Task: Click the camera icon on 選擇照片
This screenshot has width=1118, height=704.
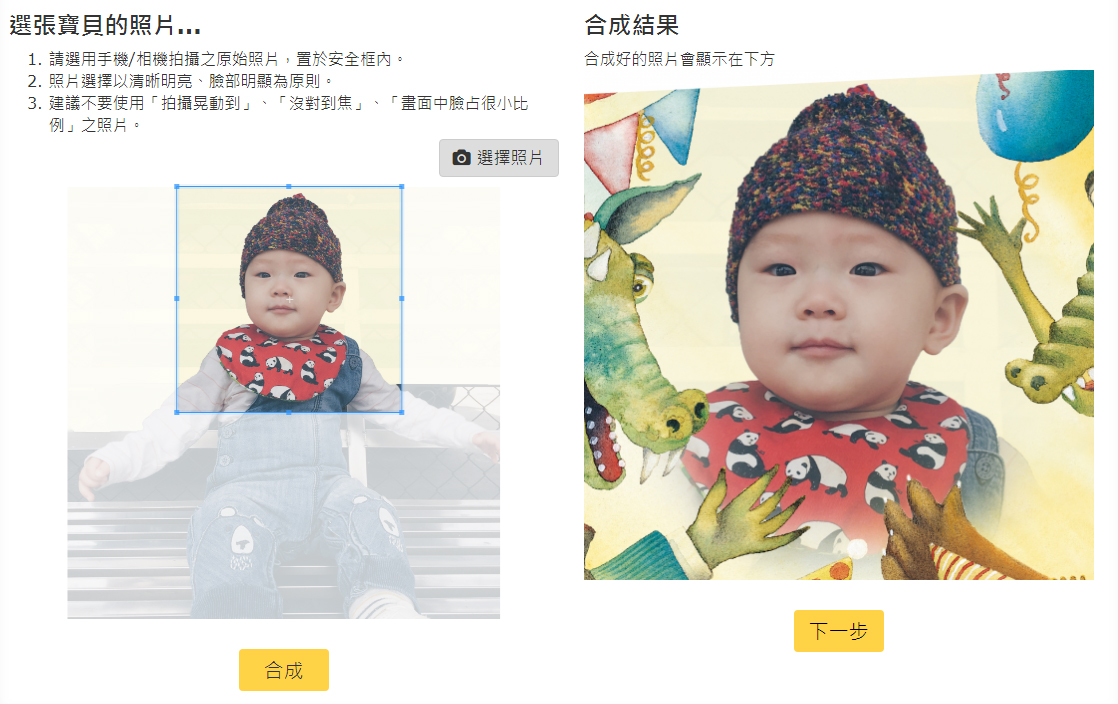Action: pyautogui.click(x=461, y=158)
